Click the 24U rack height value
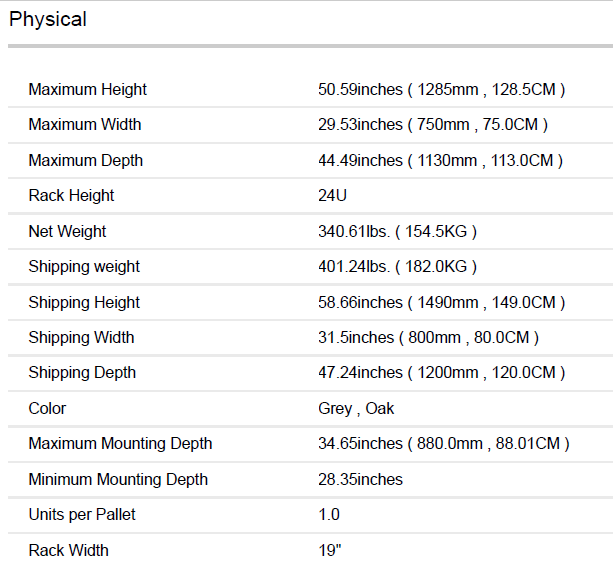Screen dimensions: 613x568 333,196
